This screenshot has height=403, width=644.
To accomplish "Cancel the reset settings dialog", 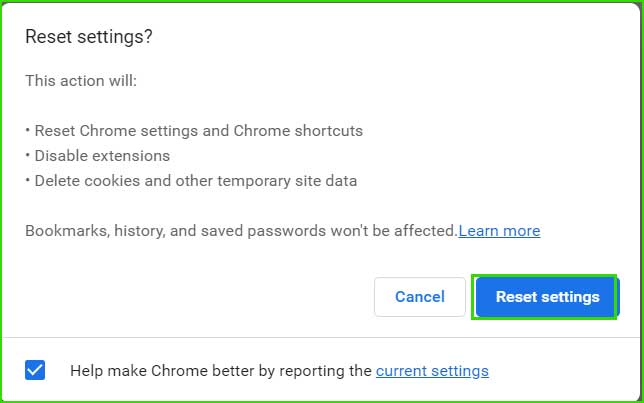I will 420,297.
